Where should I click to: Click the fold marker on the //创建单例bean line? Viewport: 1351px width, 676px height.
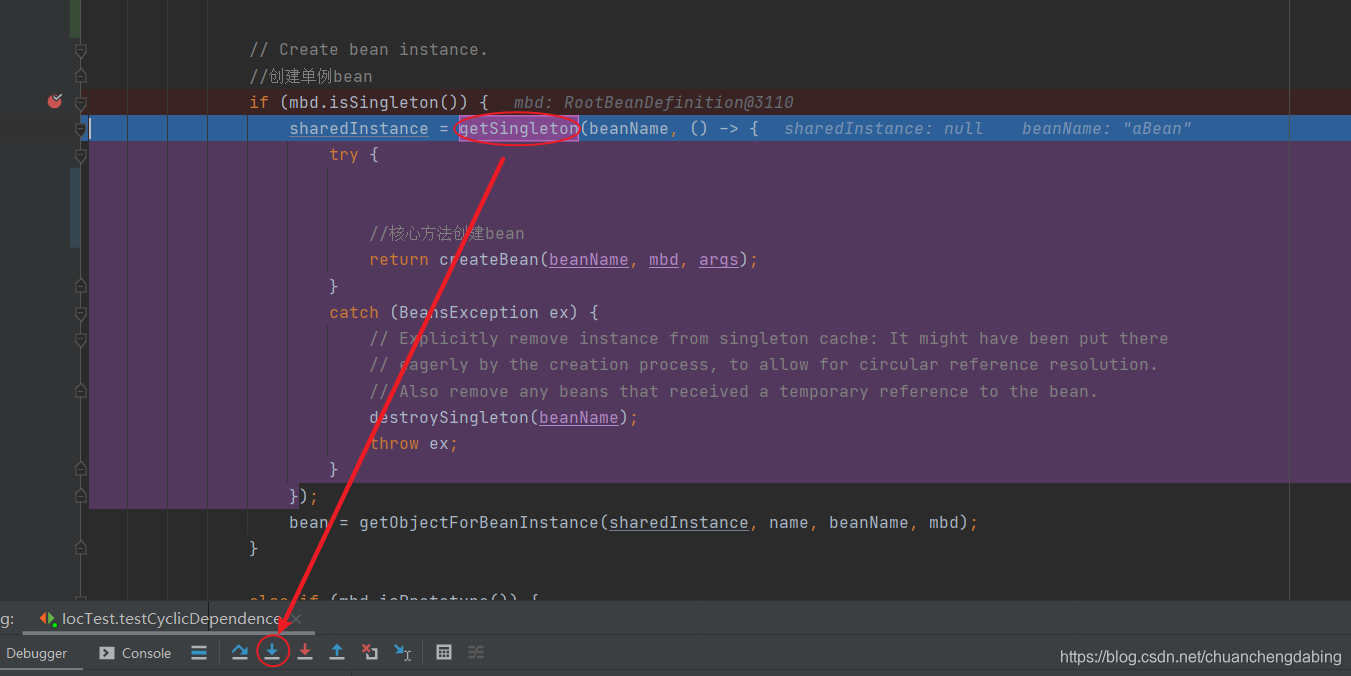pos(81,76)
